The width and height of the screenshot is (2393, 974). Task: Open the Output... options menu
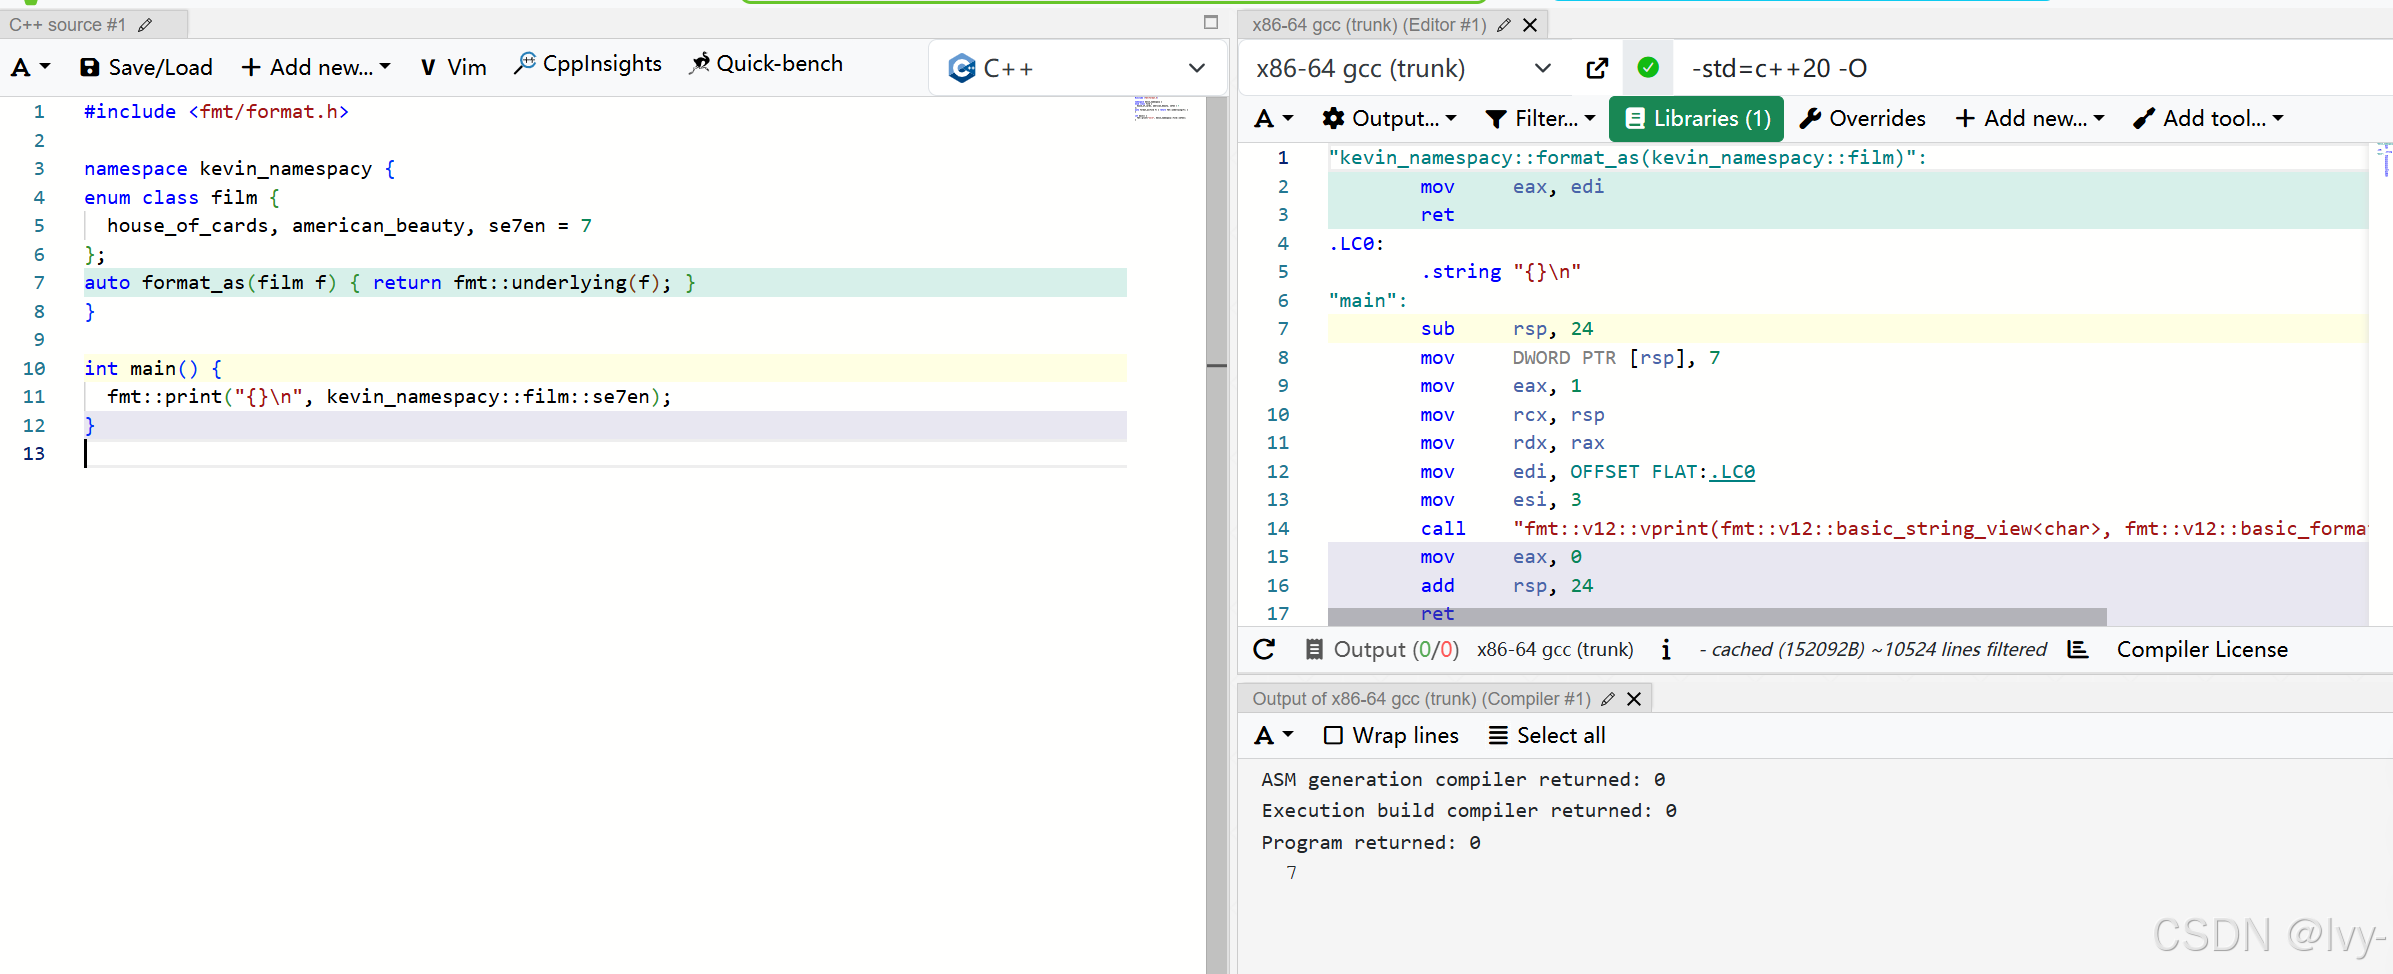[x=1389, y=119]
